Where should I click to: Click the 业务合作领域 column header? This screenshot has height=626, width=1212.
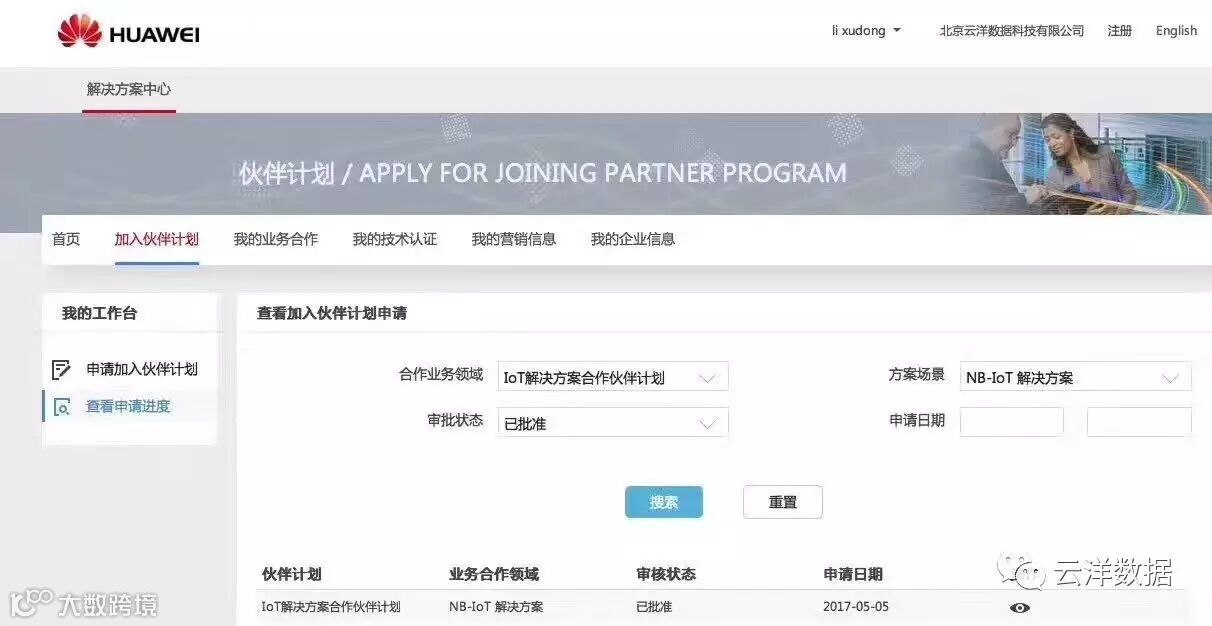click(494, 574)
